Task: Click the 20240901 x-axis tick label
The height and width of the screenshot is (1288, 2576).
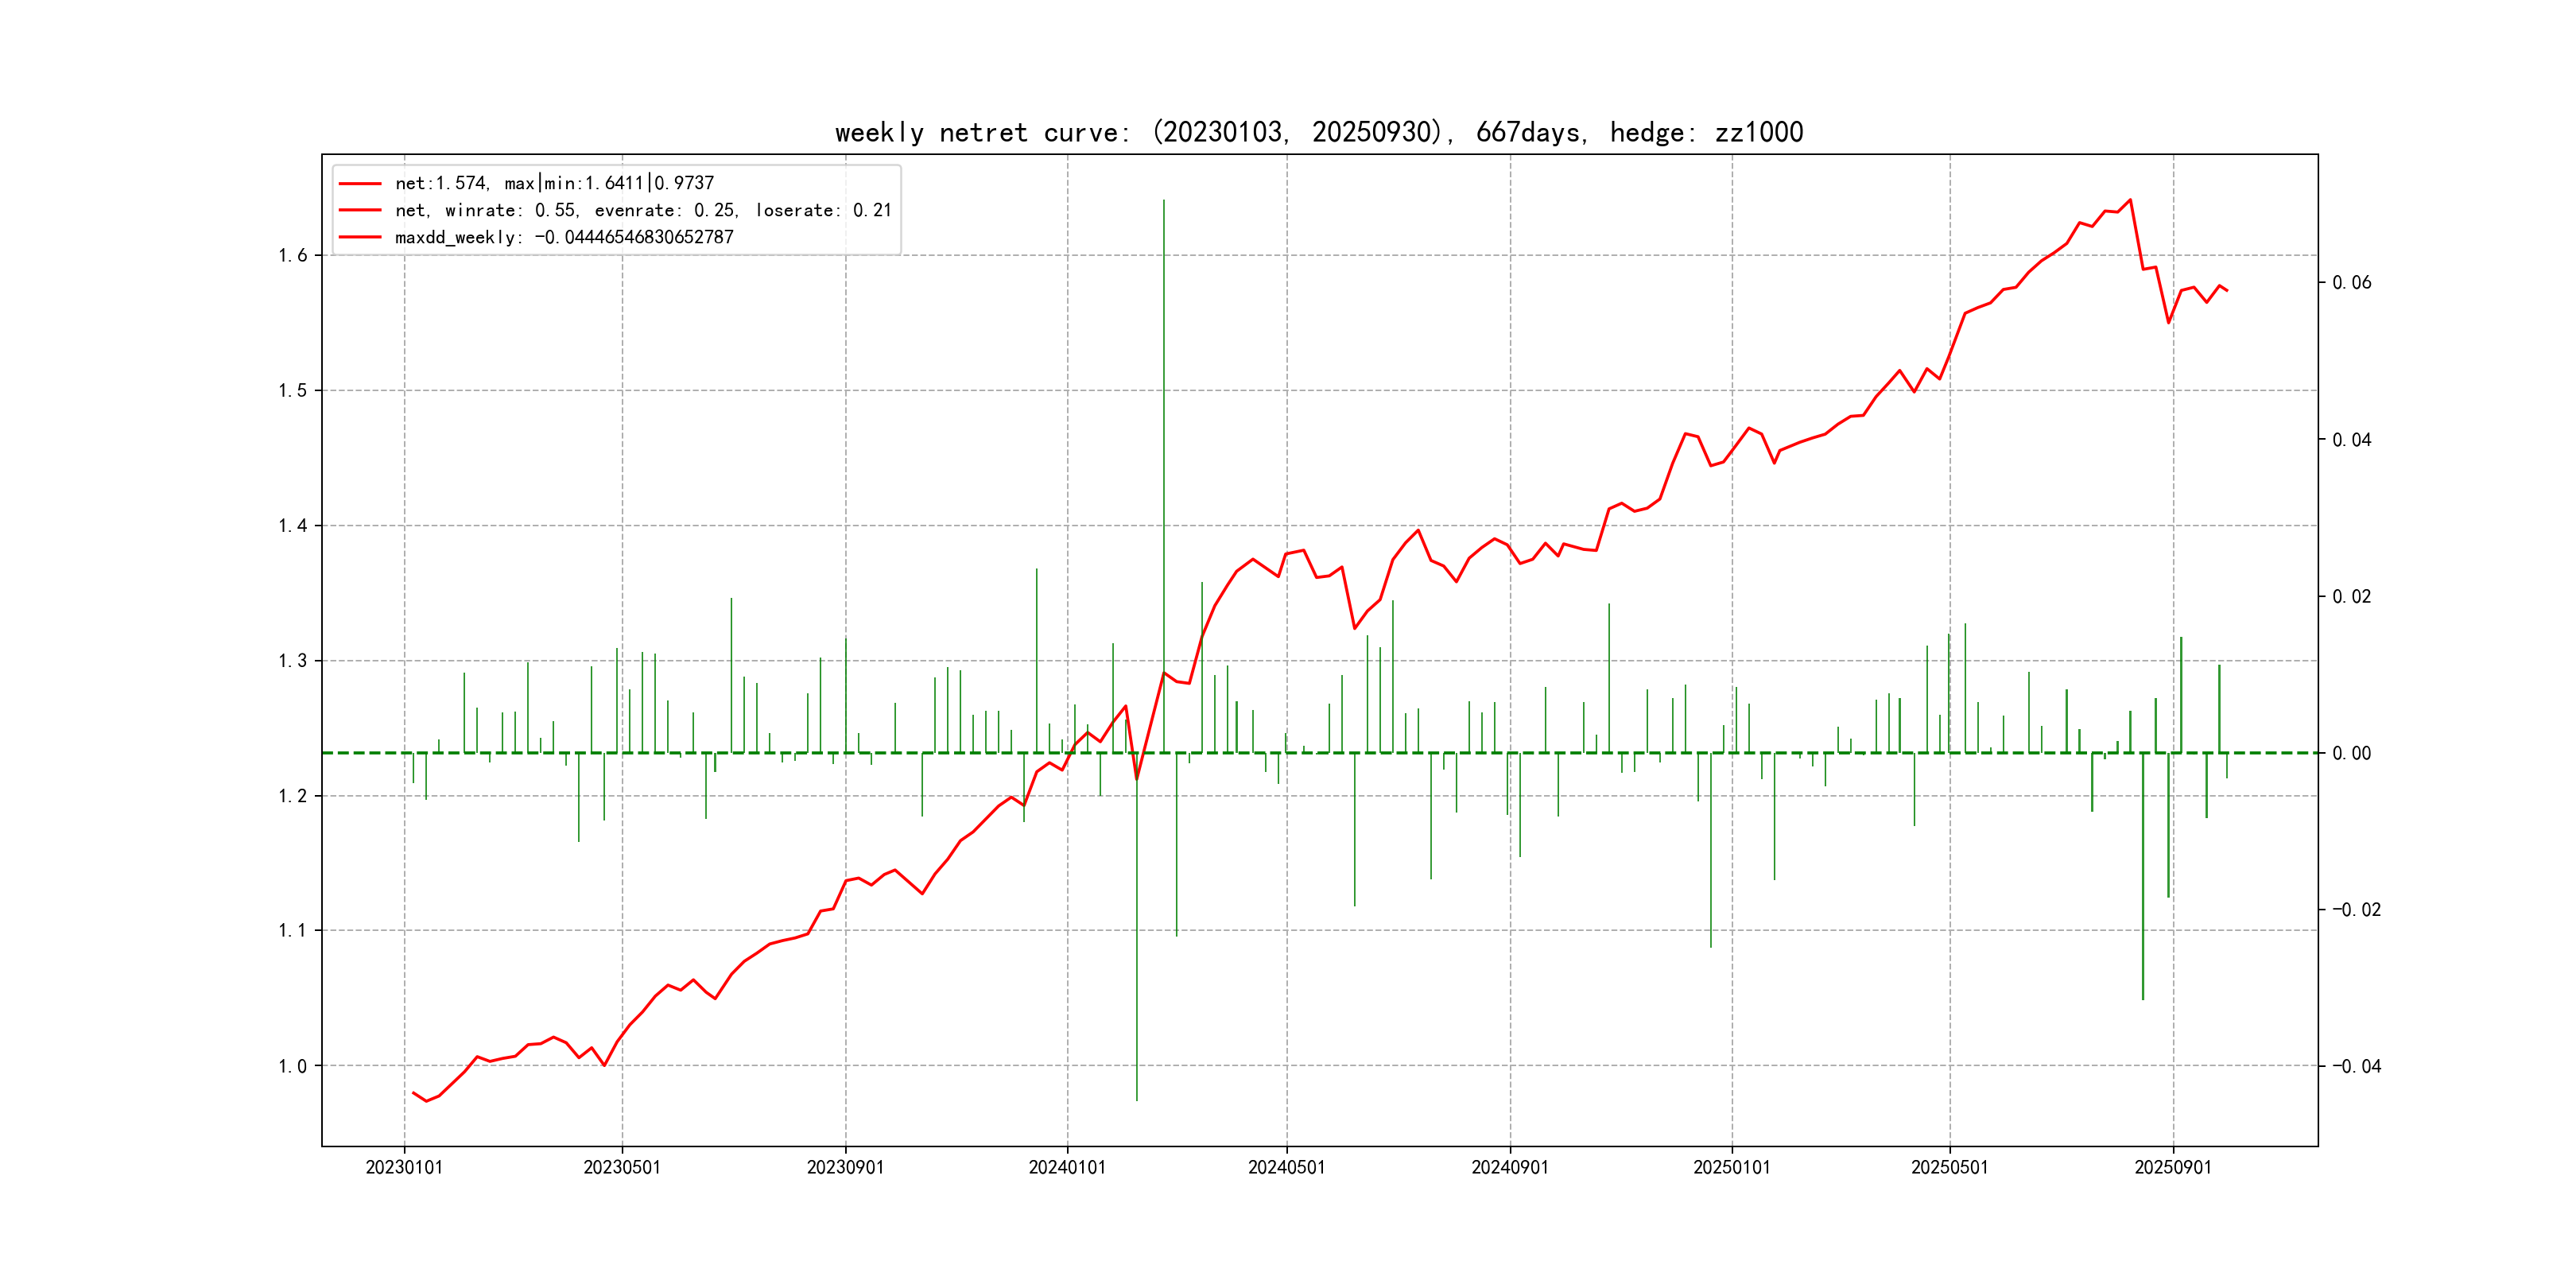Action: pos(1509,1168)
